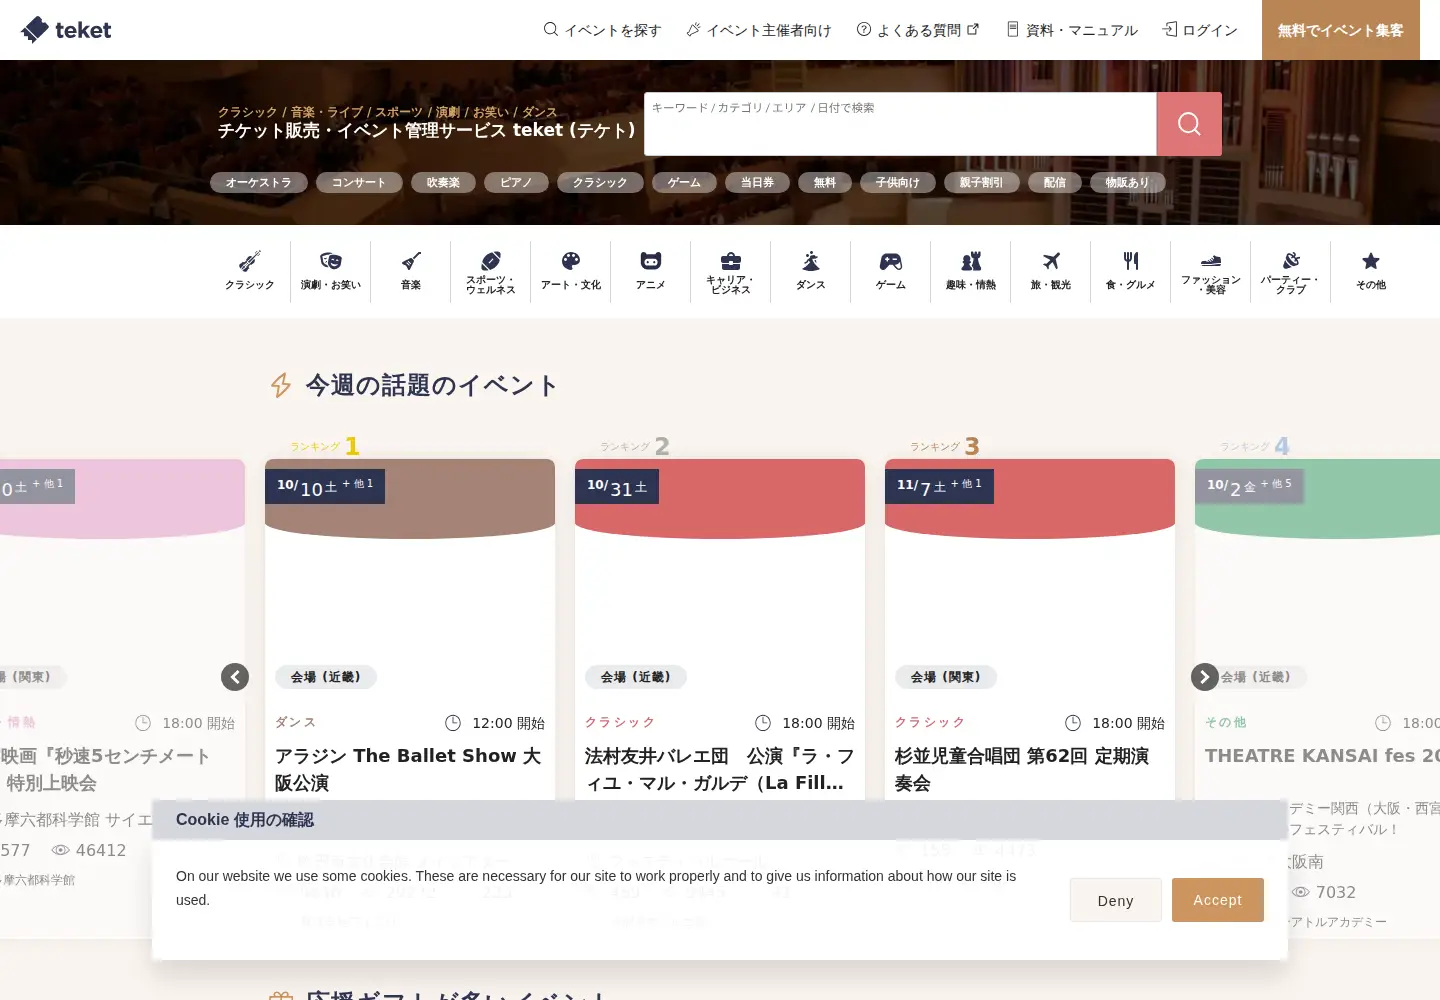This screenshot has width=1440, height=1000.
Task: Open アラジン The Ballet Show event title
Action: 410,769
